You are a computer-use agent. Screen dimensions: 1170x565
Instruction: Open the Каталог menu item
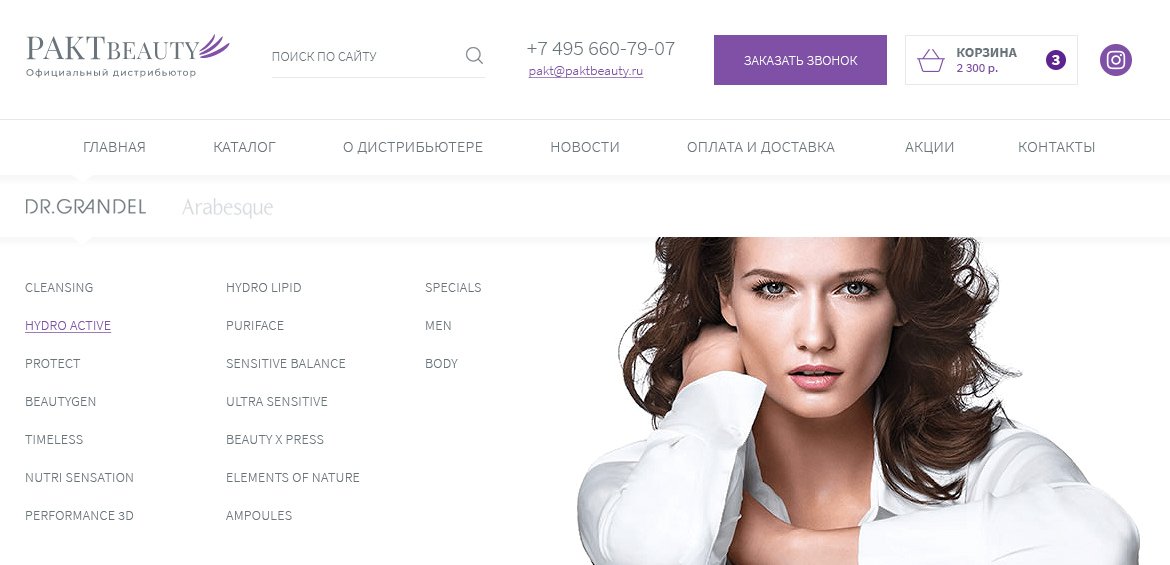point(244,147)
